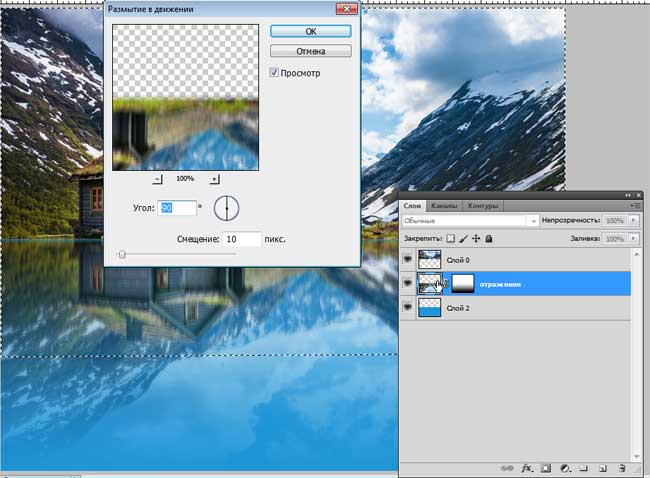650x478 pixels.
Task: Click the Непрозрачность opacity value field
Action: (614, 221)
